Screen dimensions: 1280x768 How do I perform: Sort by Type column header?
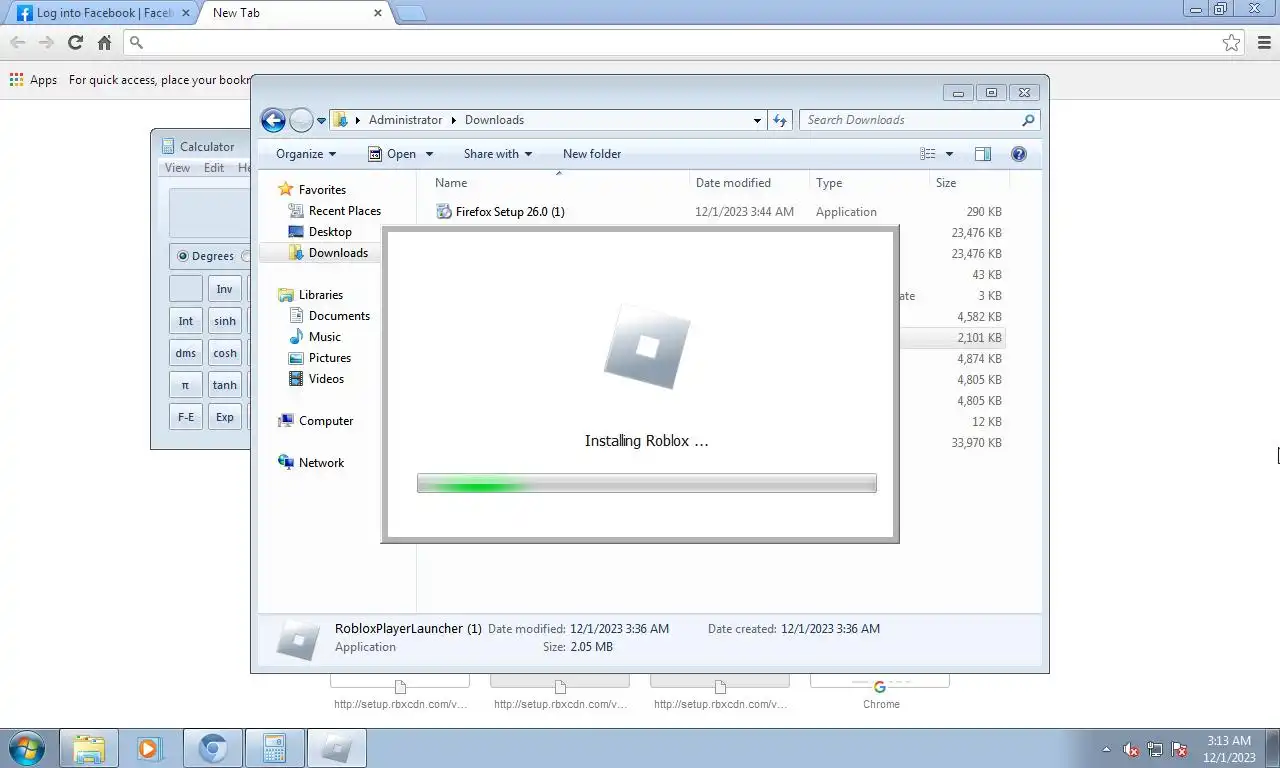point(869,183)
